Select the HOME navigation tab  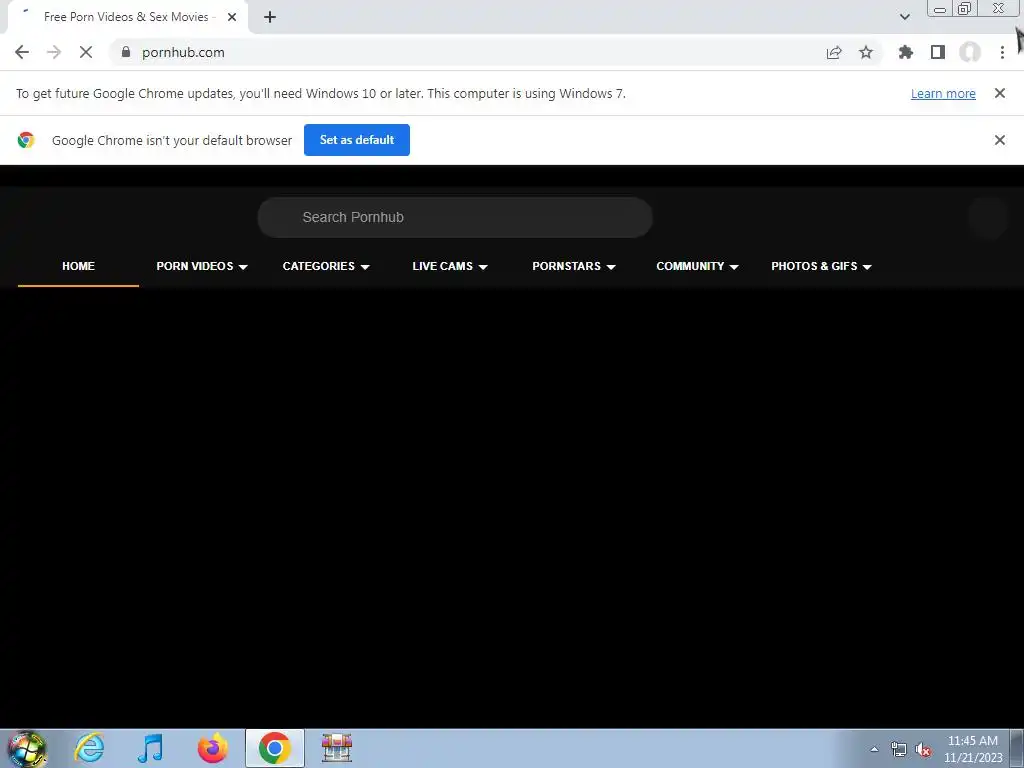point(78,266)
